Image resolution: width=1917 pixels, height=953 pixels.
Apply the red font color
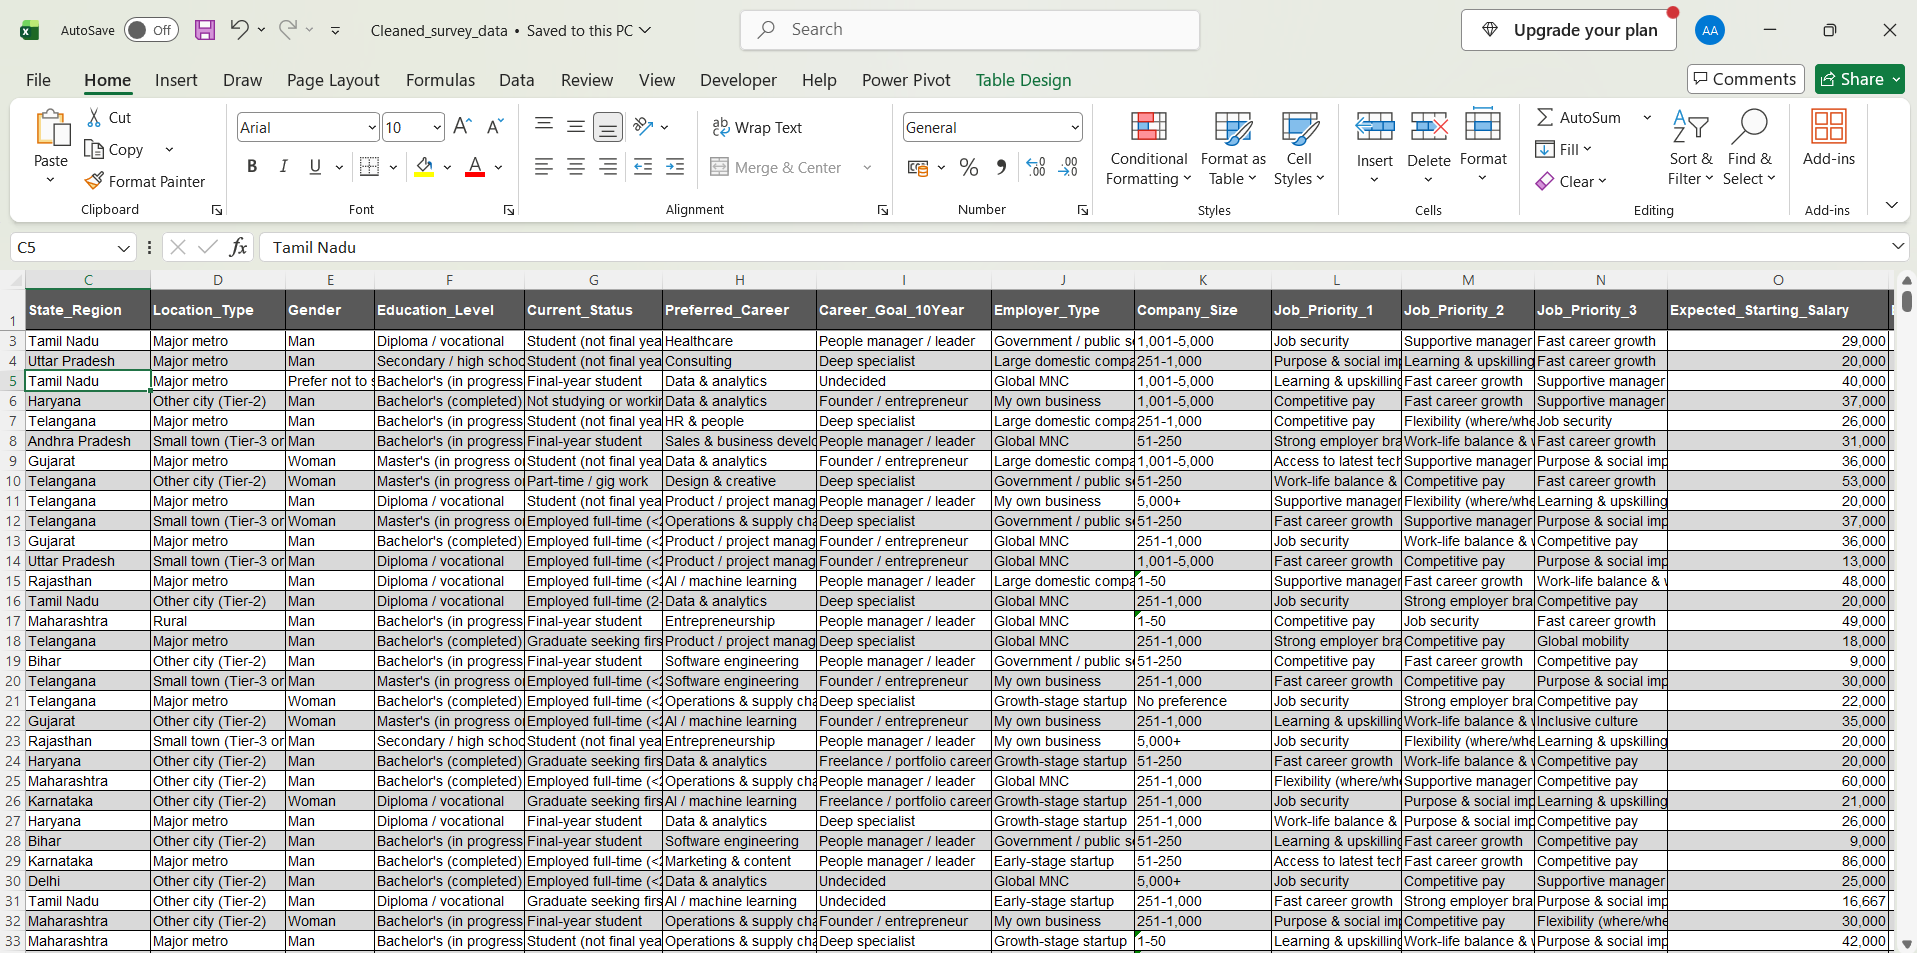(x=475, y=167)
